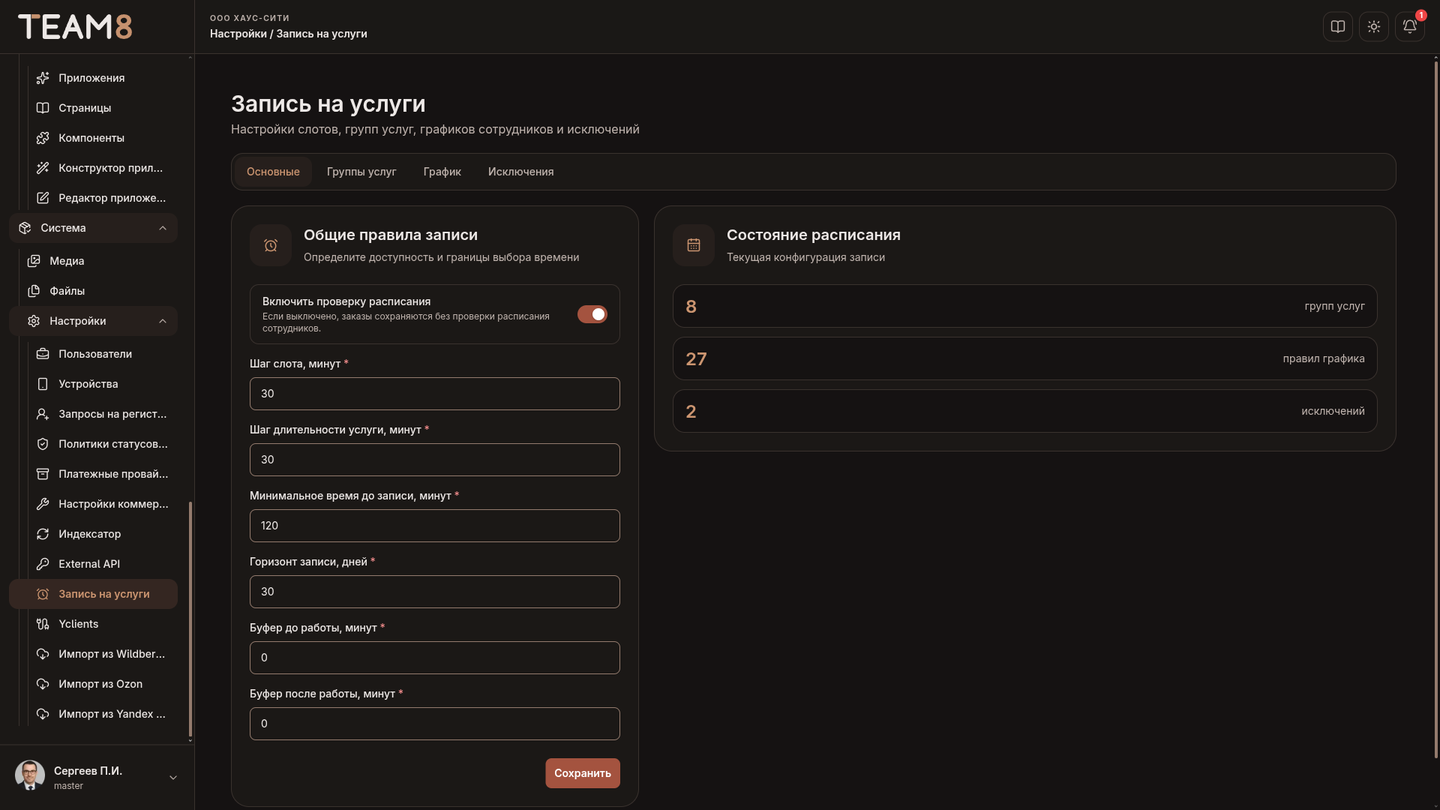
Task: Click the Шаг слота input field
Action: [435, 394]
